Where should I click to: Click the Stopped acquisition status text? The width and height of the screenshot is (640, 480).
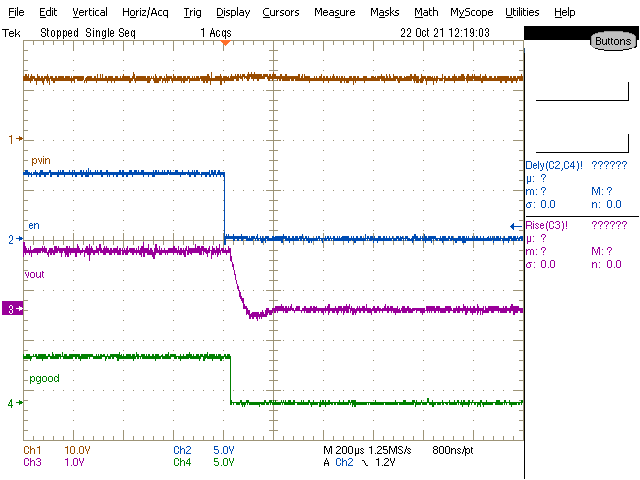[59, 33]
